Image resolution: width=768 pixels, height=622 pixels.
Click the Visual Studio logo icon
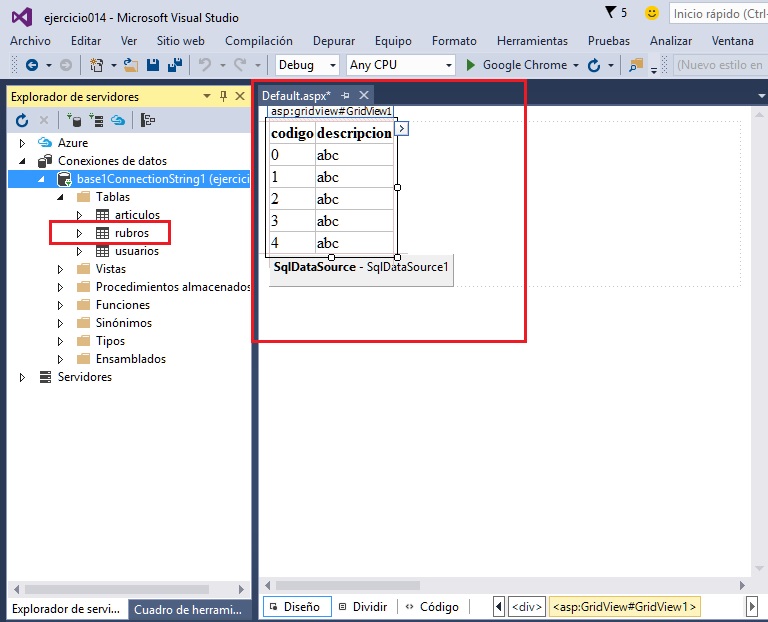[22, 18]
